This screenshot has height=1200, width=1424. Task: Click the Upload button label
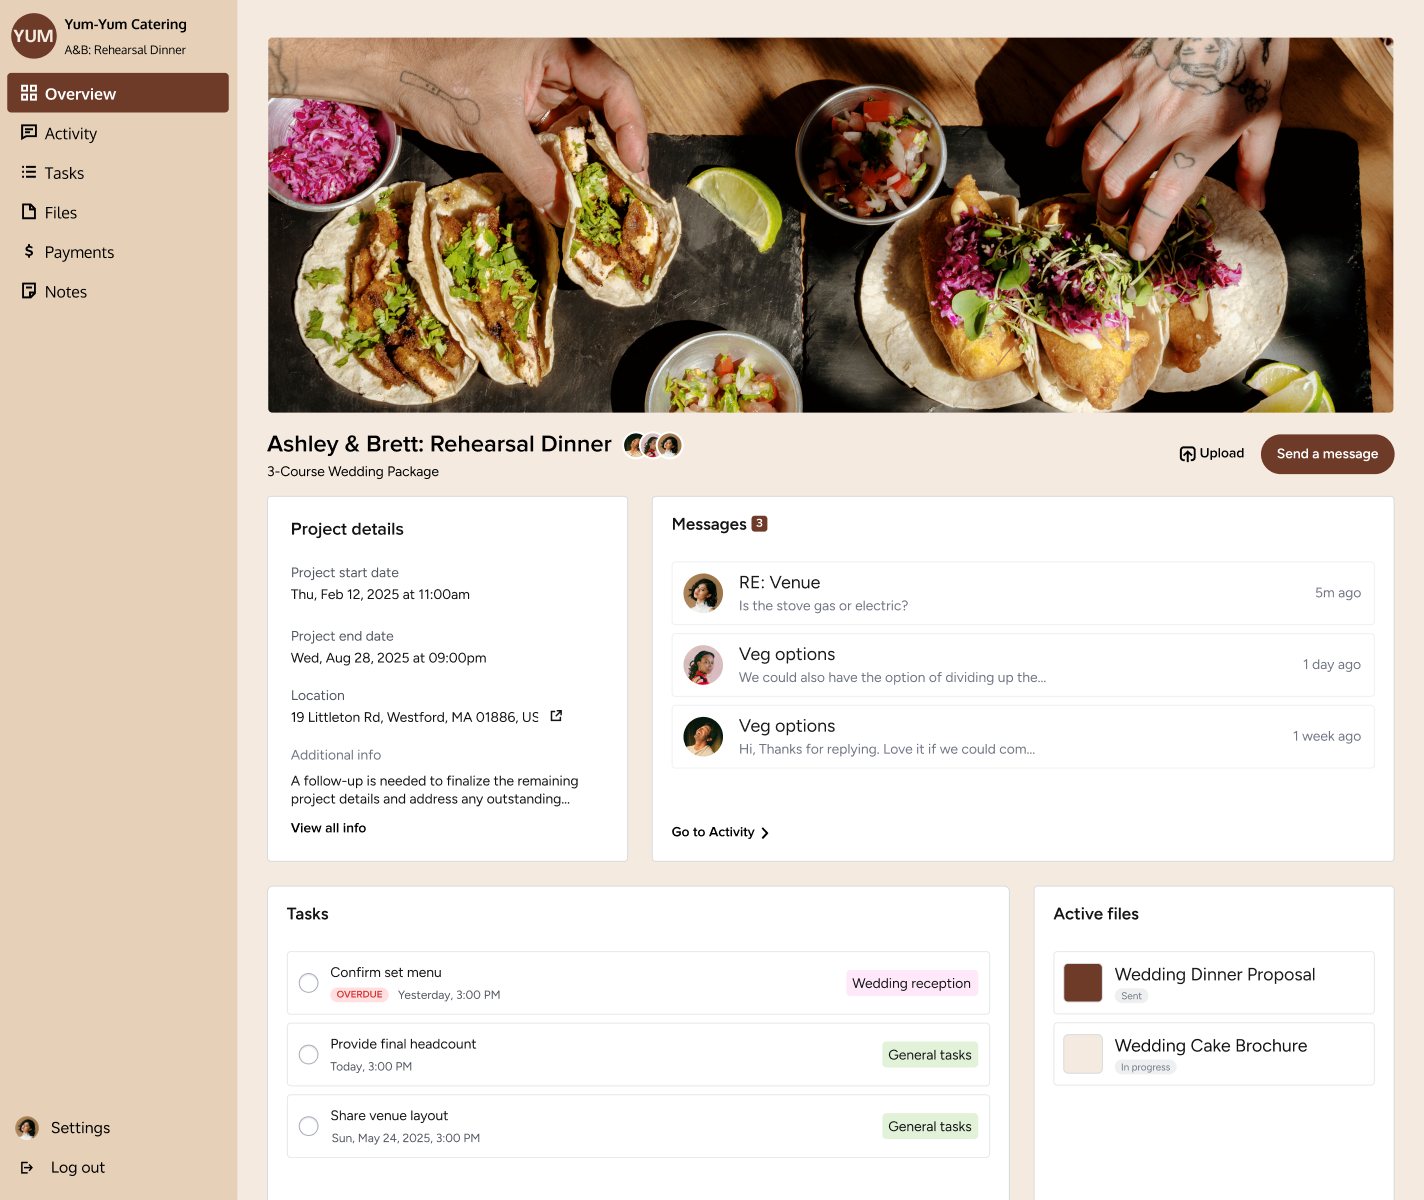(x=1222, y=453)
